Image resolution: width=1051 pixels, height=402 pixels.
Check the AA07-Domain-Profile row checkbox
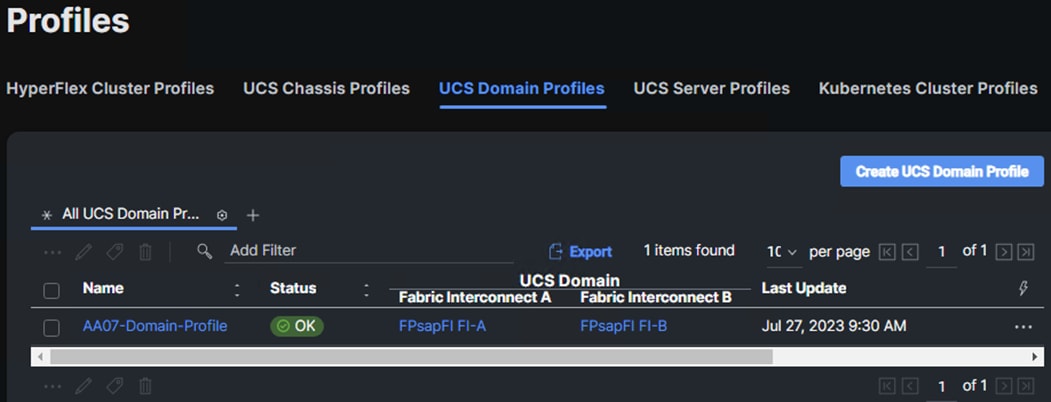tap(52, 328)
